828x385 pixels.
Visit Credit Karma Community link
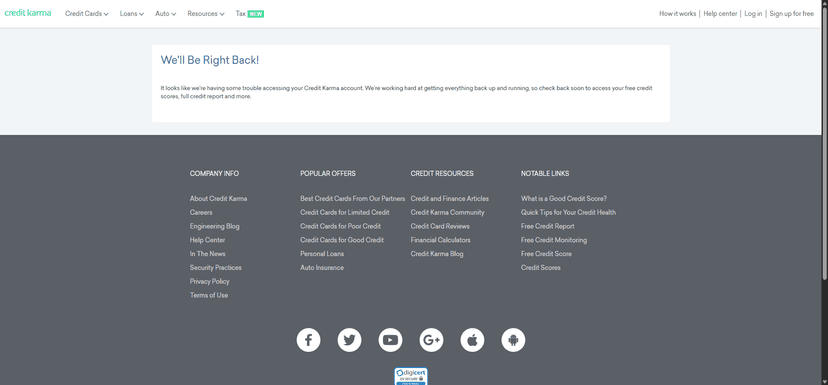(x=447, y=212)
